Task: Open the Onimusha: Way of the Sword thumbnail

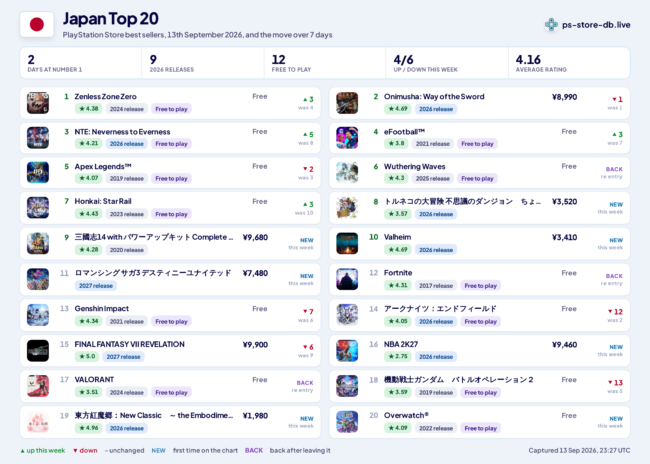Action: 347,103
